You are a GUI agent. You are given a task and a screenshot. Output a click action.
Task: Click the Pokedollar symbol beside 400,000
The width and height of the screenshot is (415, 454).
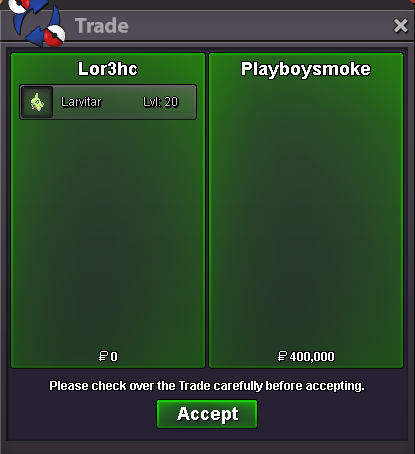(x=282, y=356)
